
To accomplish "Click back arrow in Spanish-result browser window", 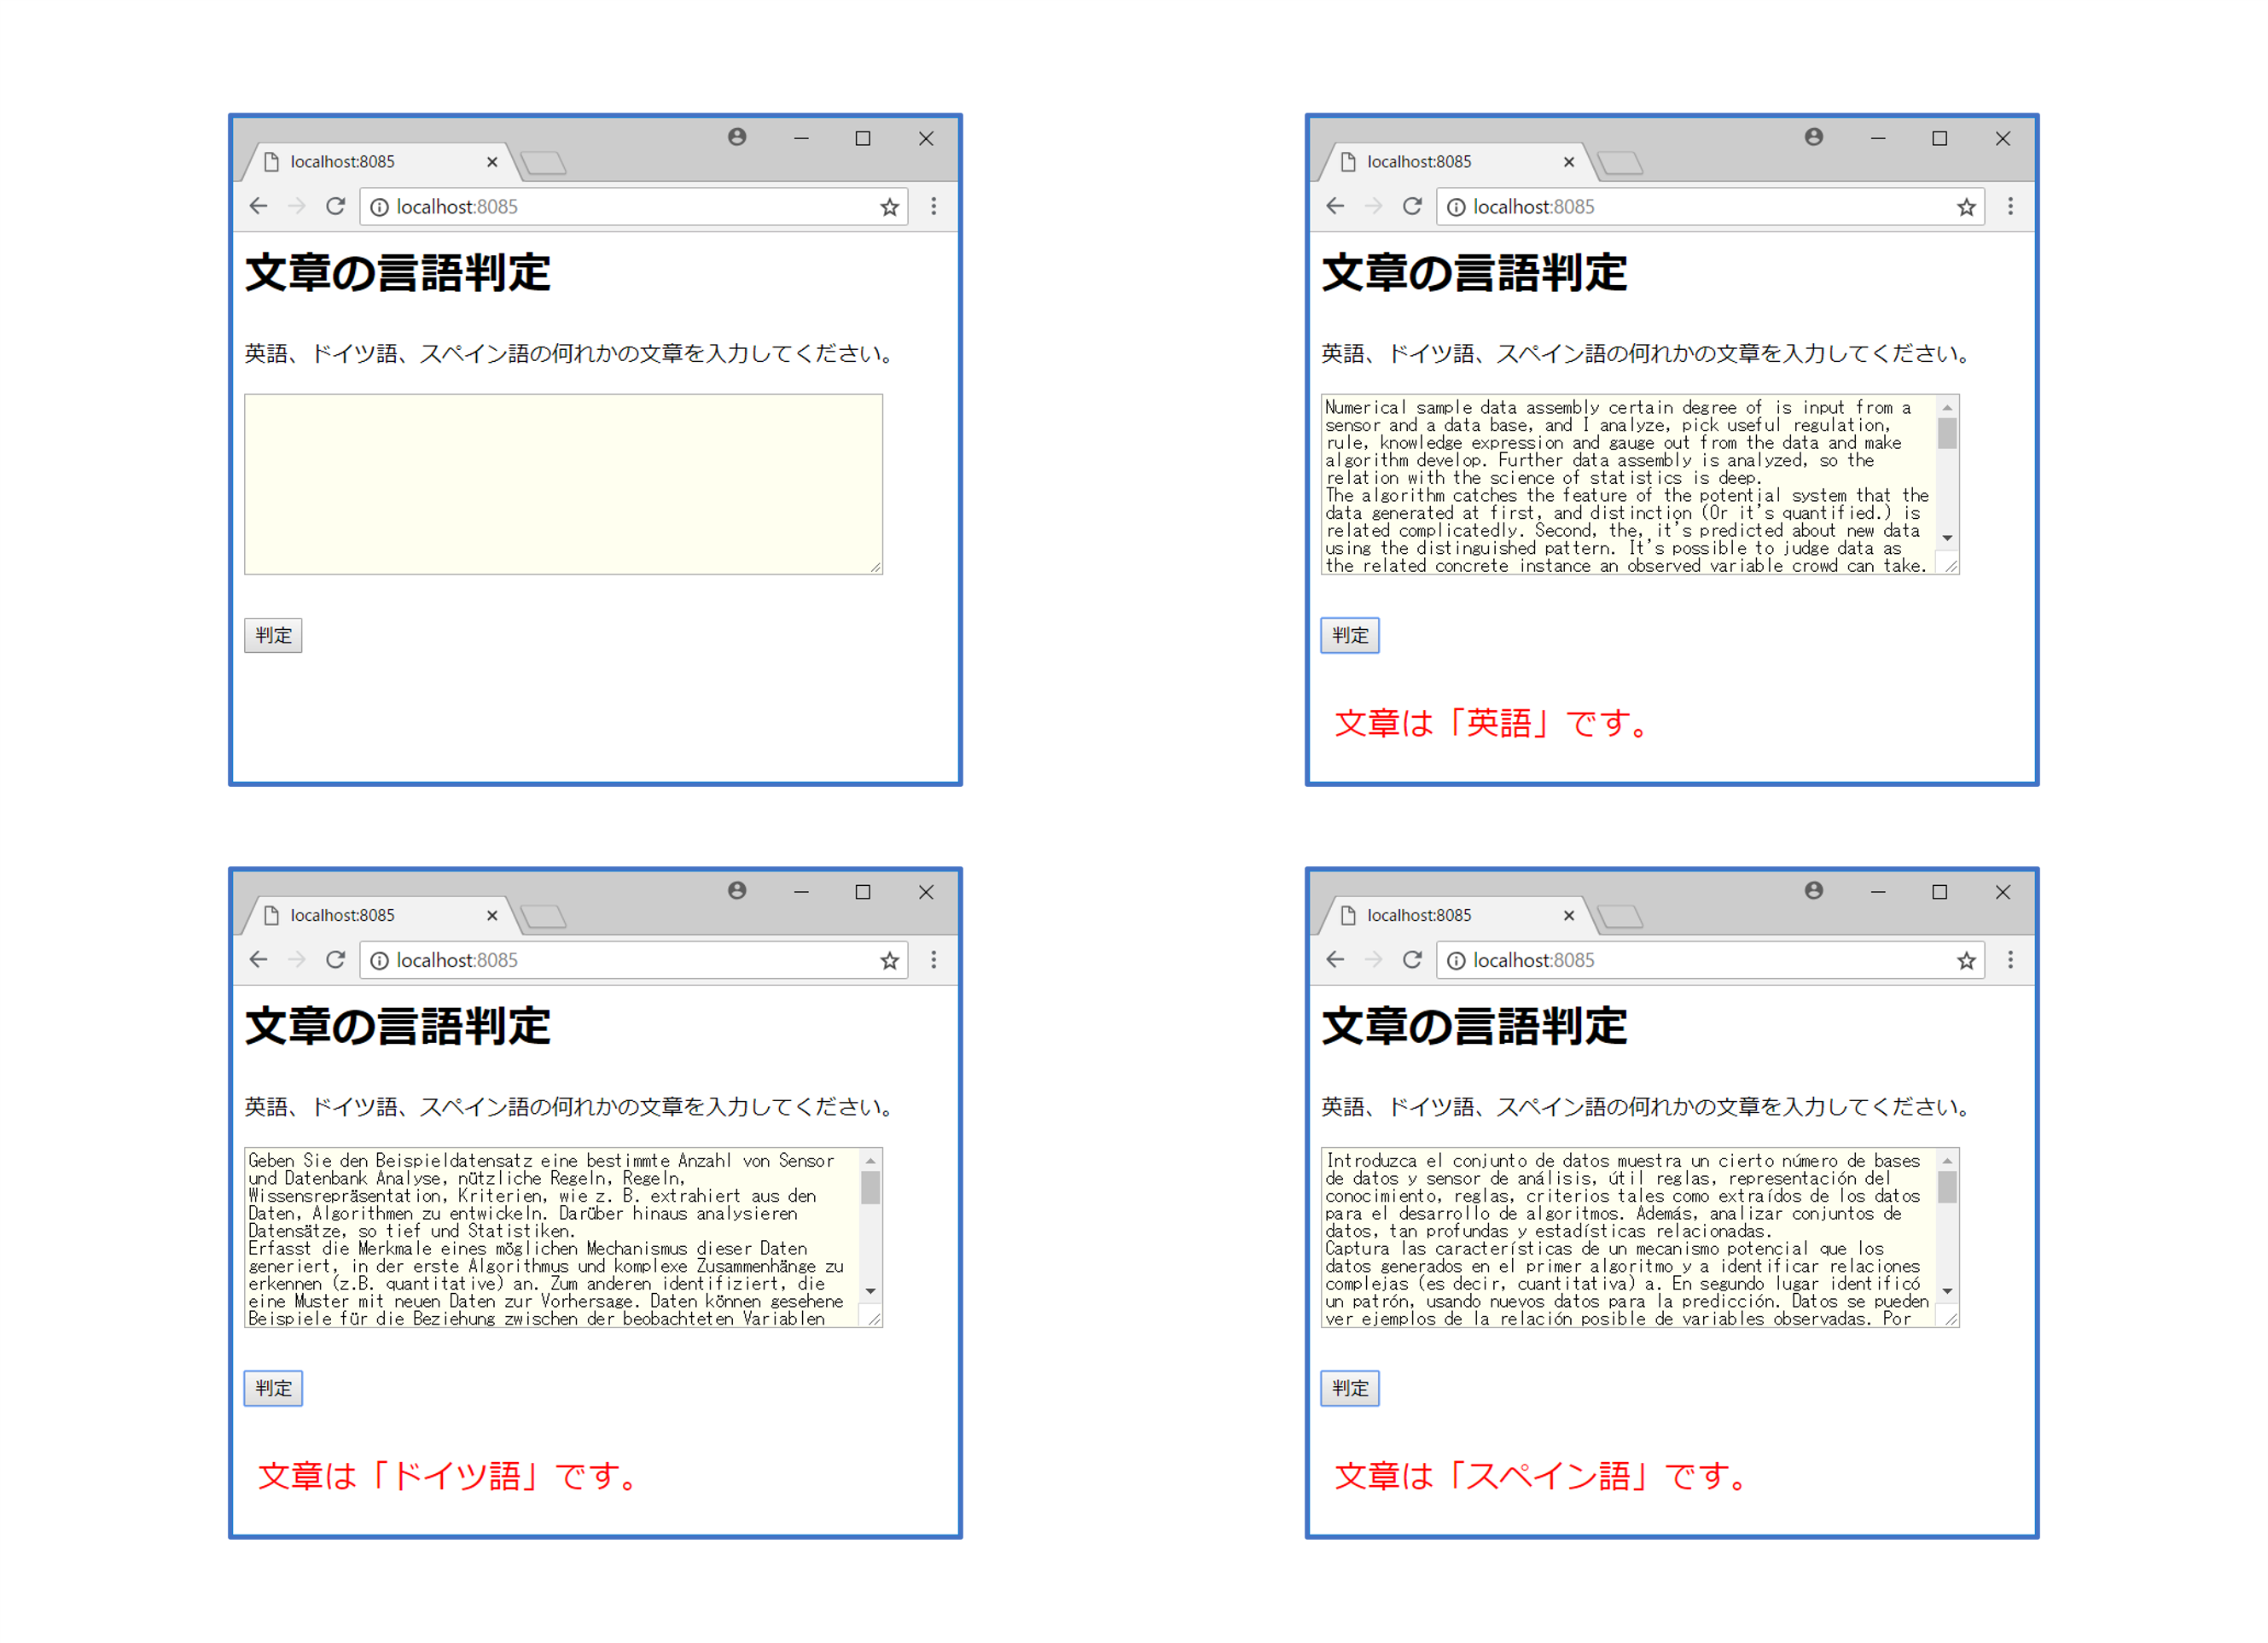I will (x=1335, y=960).
